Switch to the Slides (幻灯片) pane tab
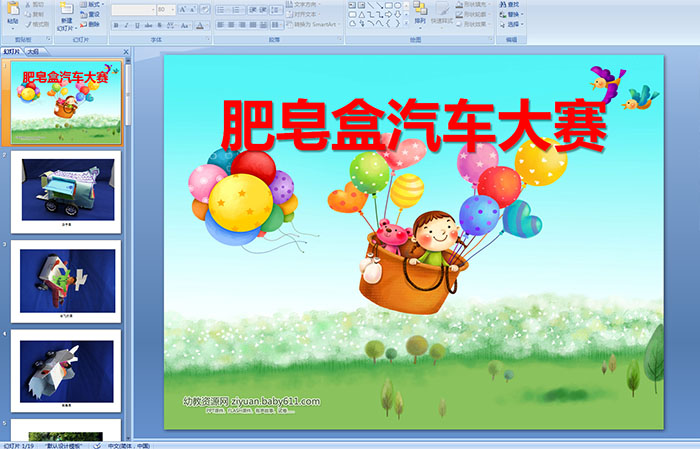This screenshot has height=449, width=700. click(x=11, y=52)
